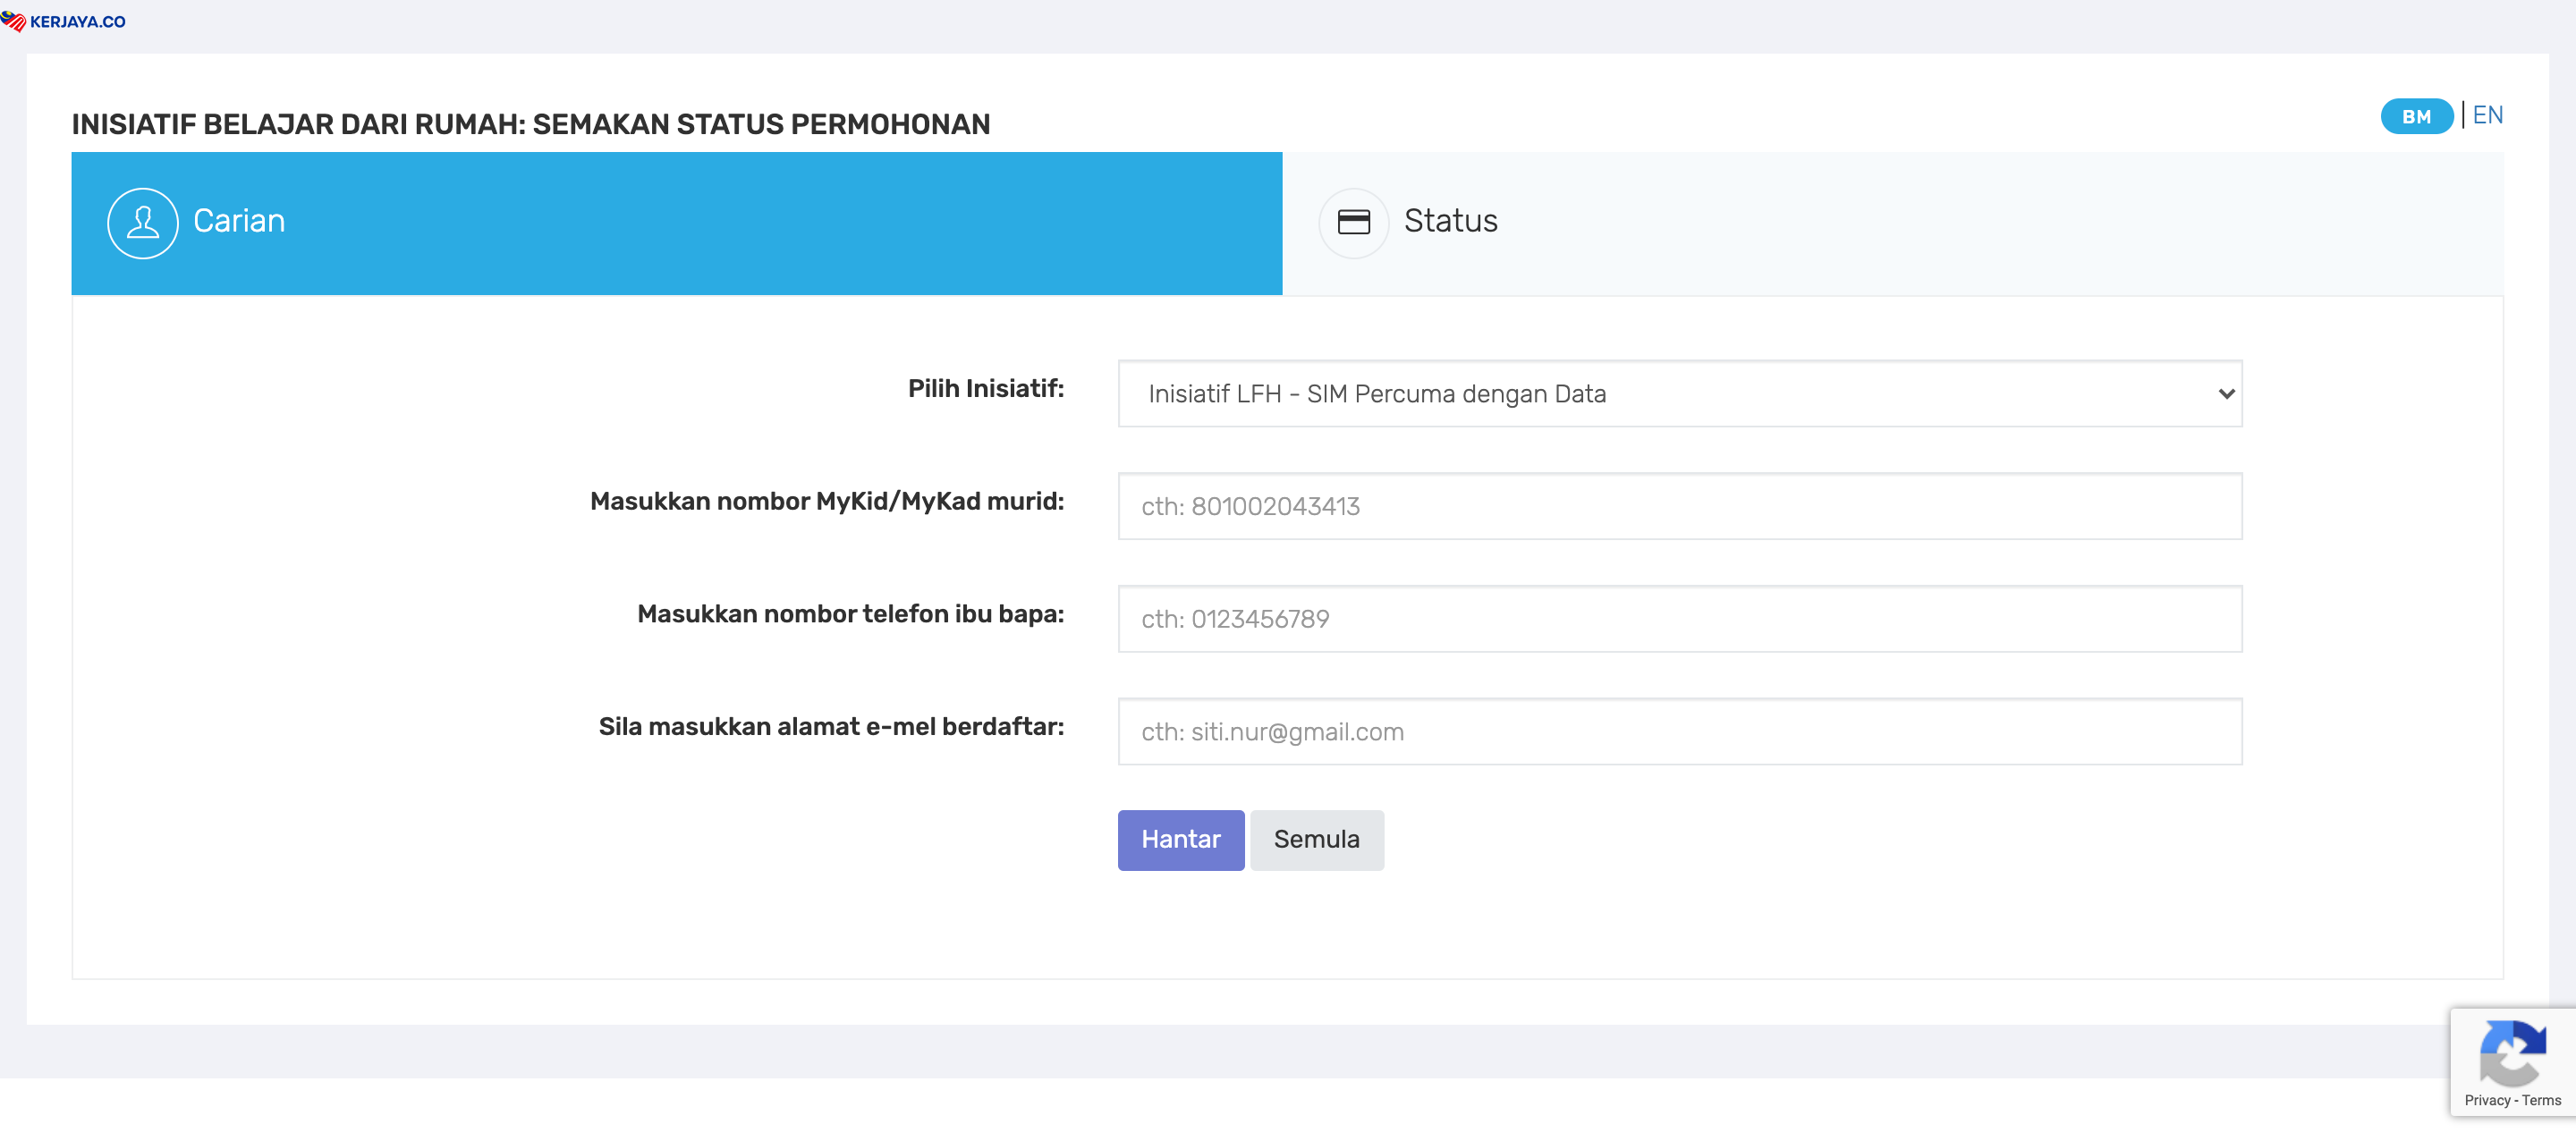Select the Carian tab label

click(239, 221)
